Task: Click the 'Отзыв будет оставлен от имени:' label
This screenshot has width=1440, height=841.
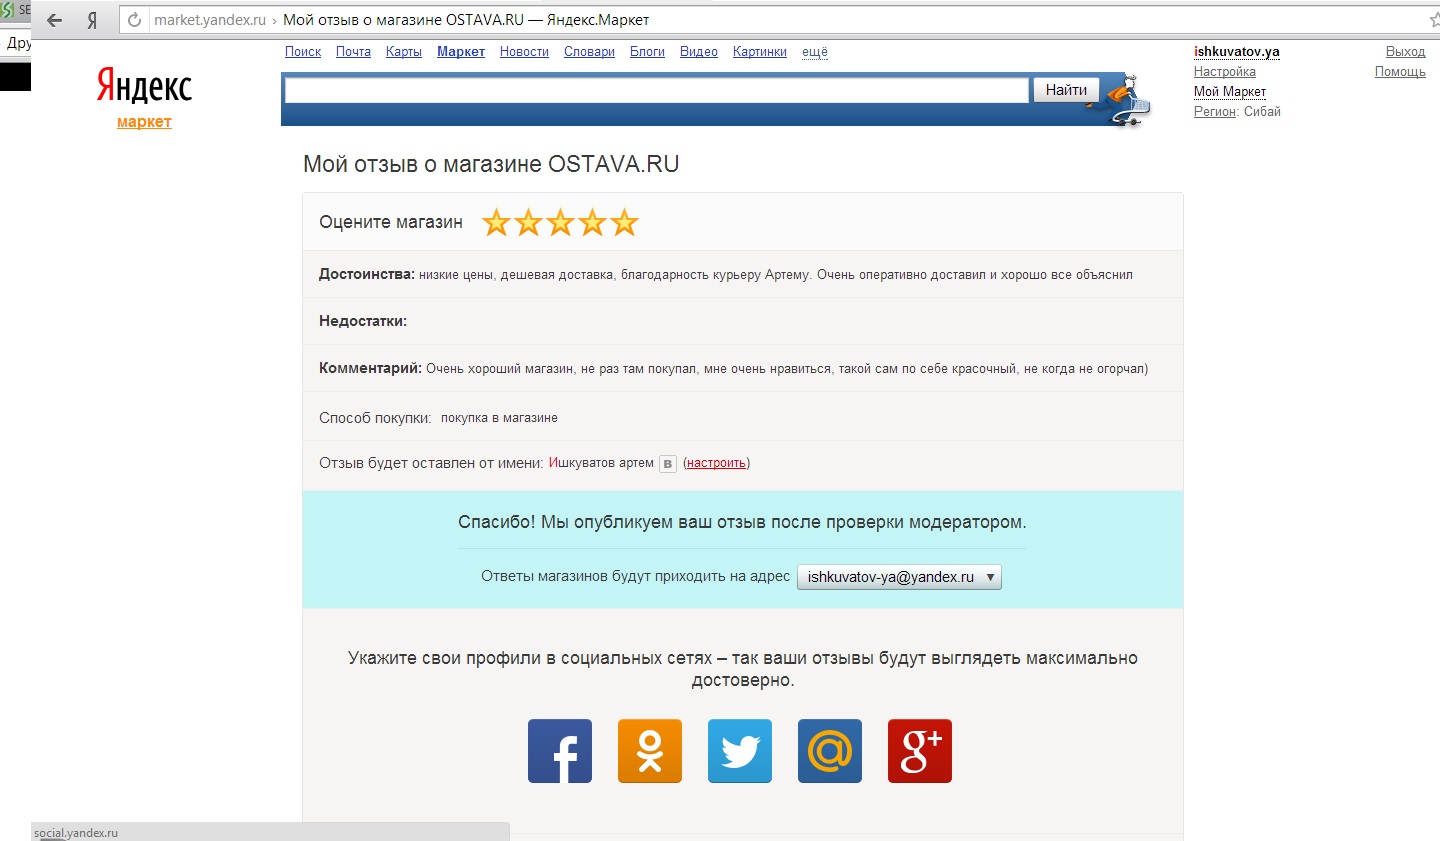Action: [x=431, y=463]
